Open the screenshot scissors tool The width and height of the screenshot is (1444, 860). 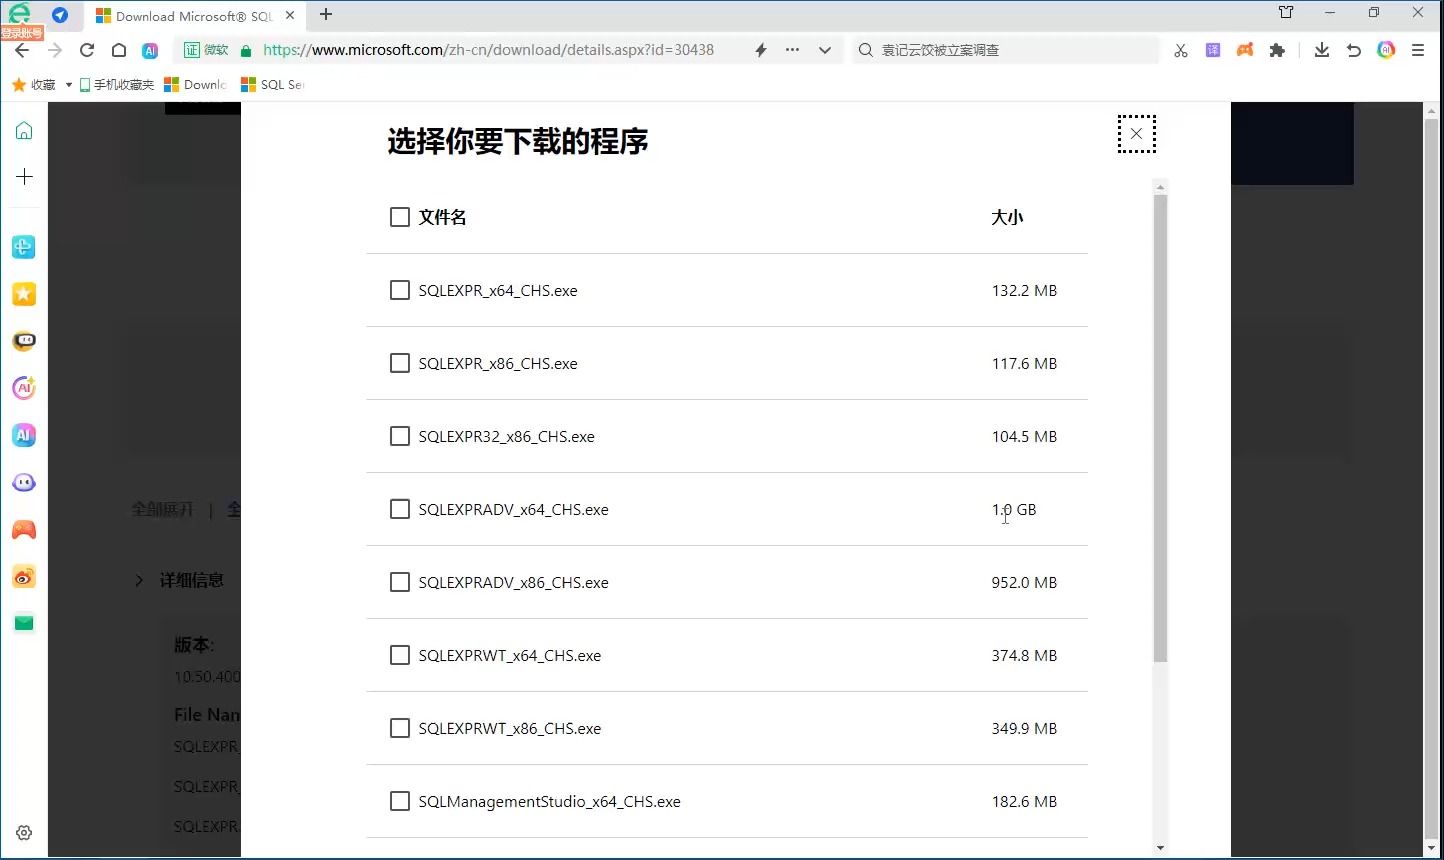click(x=1181, y=49)
